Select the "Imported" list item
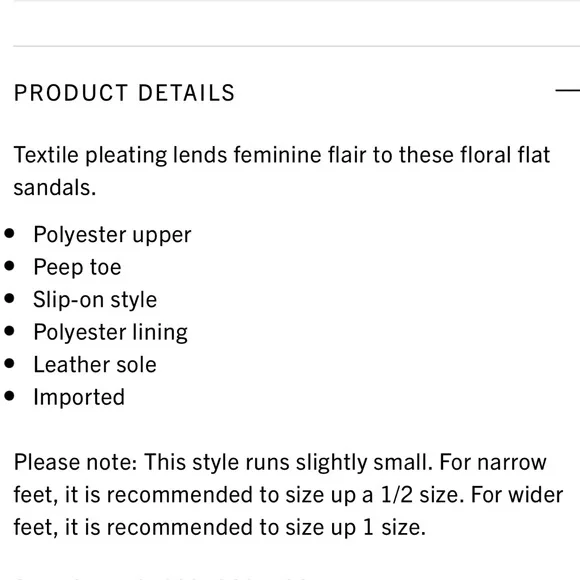Image resolution: width=580 pixels, height=580 pixels. coord(79,398)
